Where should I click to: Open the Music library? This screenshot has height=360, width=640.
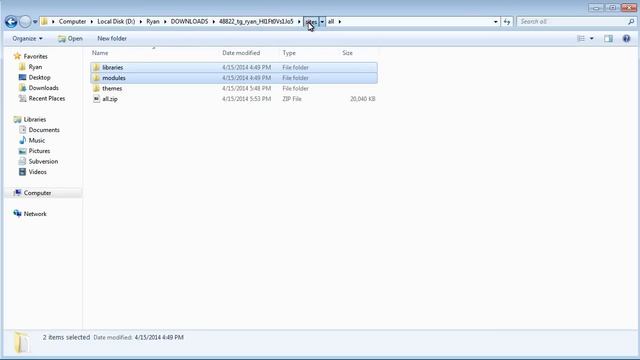click(x=37, y=141)
